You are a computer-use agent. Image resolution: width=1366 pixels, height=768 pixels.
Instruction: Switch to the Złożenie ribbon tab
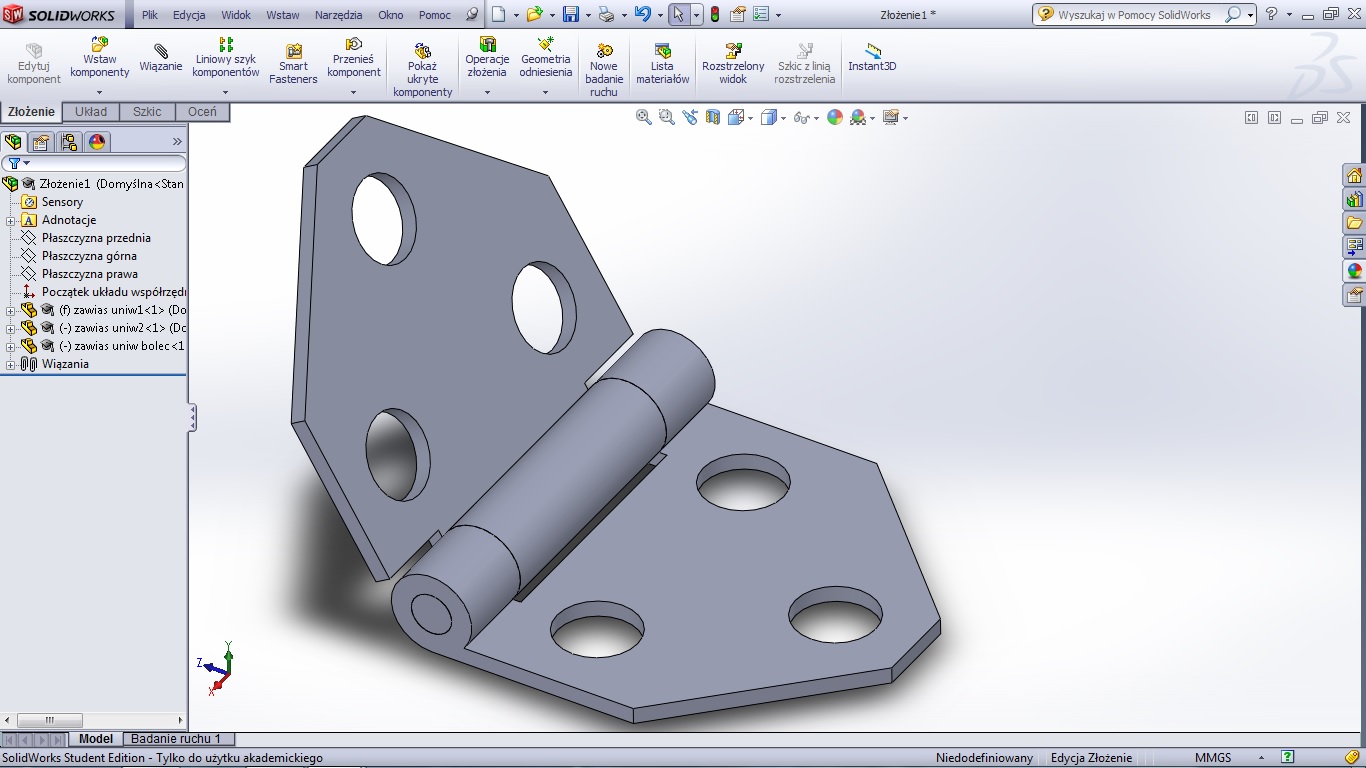tap(32, 112)
